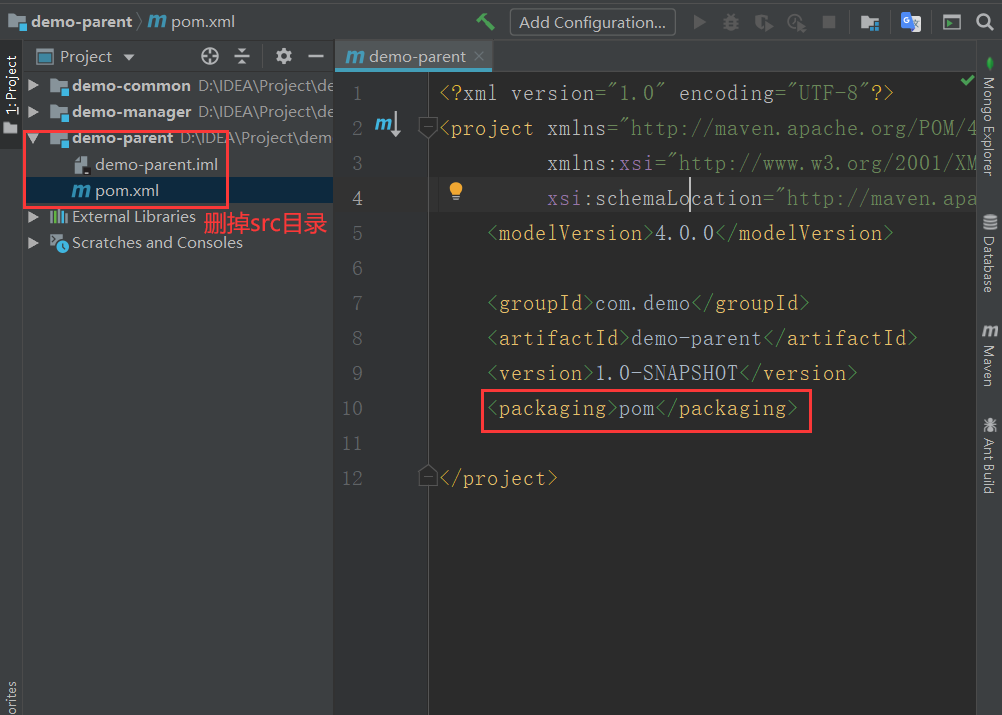The width and height of the screenshot is (1002, 715).
Task: Open the Maven side tab
Action: click(989, 355)
